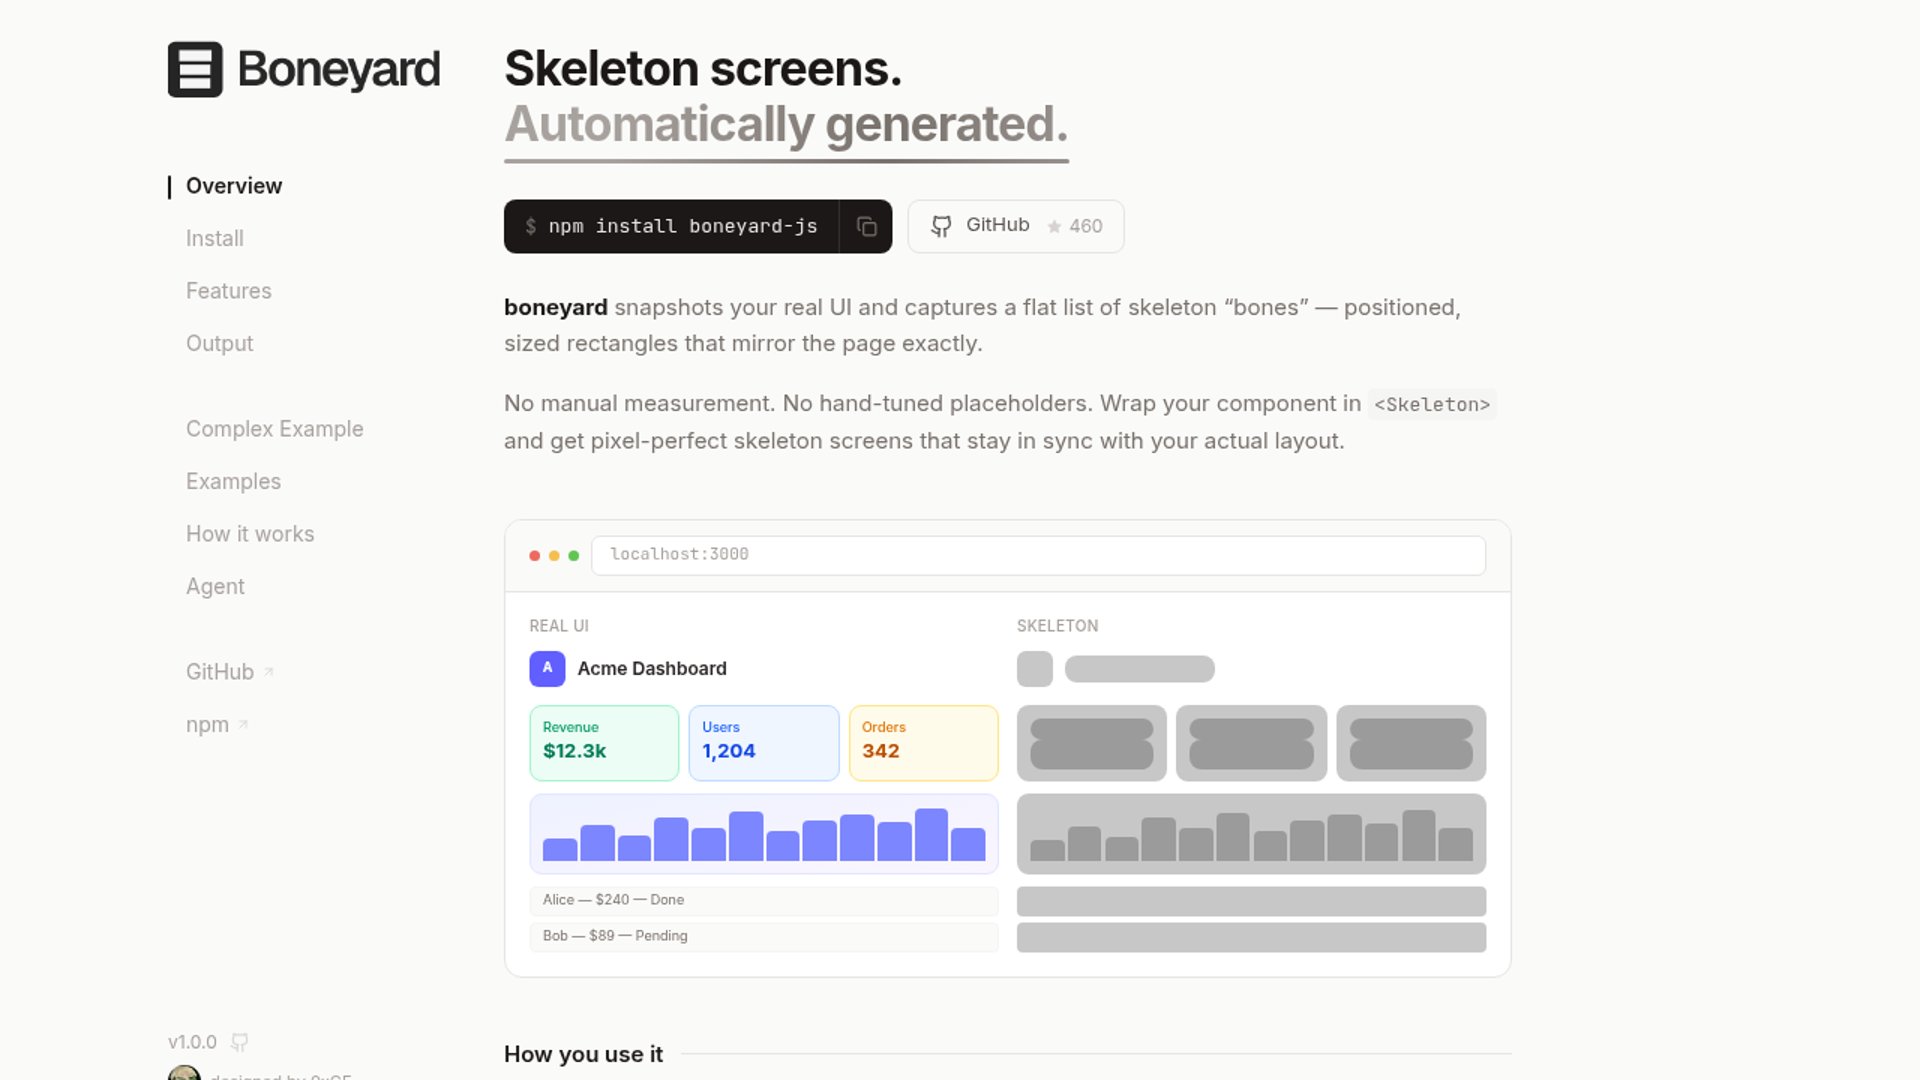Image resolution: width=1920 pixels, height=1080 pixels.
Task: Click the GitHub octocat icon
Action: click(941, 227)
